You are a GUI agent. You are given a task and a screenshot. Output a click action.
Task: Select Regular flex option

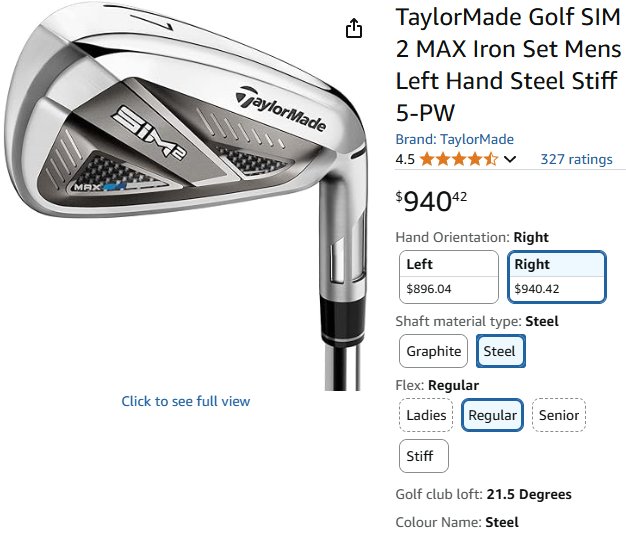(492, 415)
